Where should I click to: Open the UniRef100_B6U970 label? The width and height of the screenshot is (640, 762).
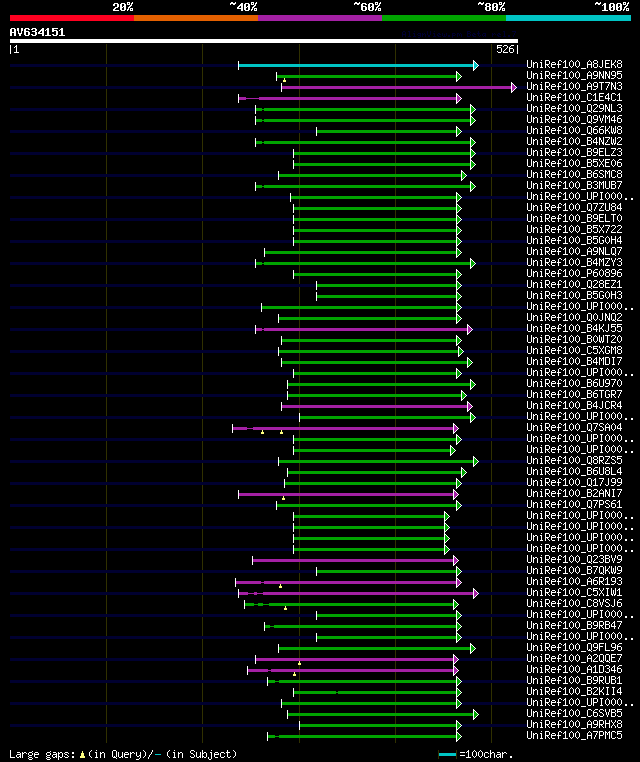tap(574, 384)
